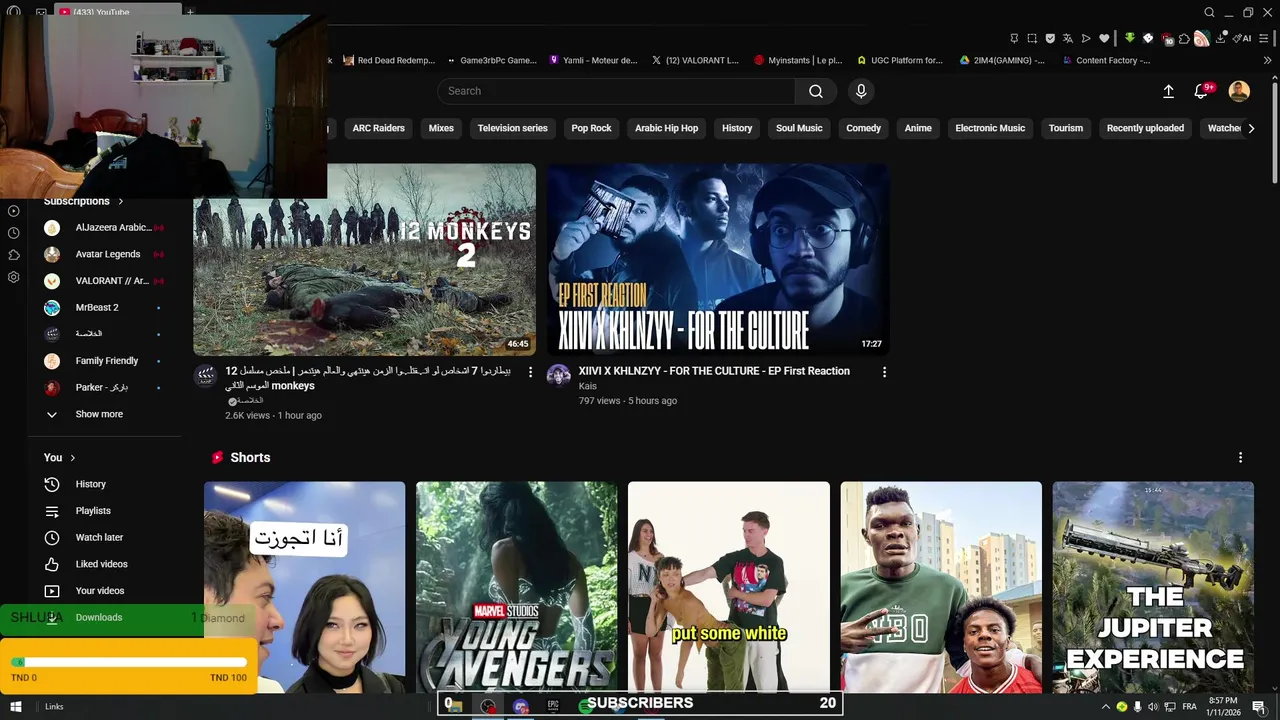Click the 8:57 PM taskbar clock

1223,707
